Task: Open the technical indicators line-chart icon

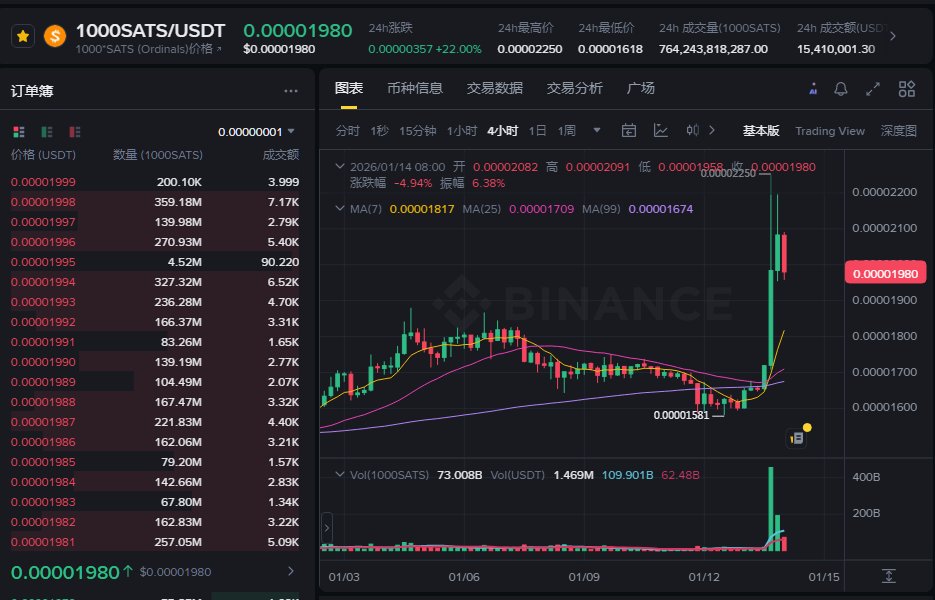Action: tap(661, 130)
